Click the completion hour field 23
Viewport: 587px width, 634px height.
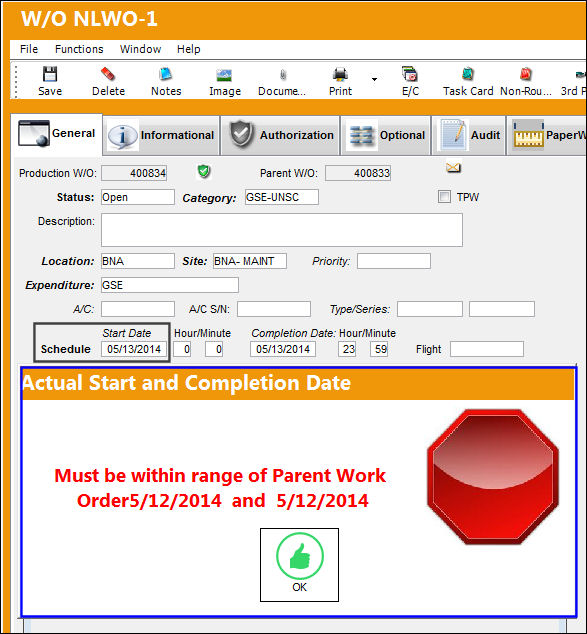pyautogui.click(x=347, y=349)
